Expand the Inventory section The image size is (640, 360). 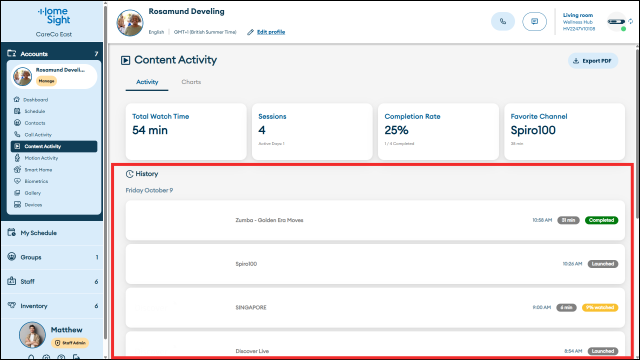click(52, 306)
